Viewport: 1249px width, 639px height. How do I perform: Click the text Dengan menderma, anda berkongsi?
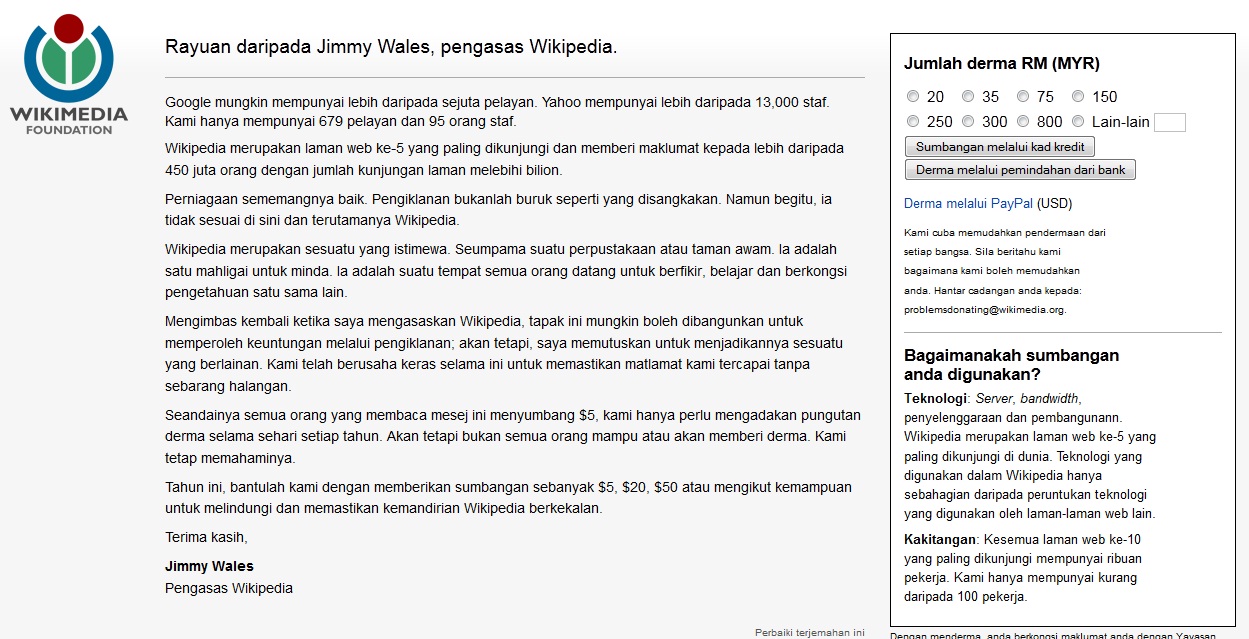(1053, 635)
